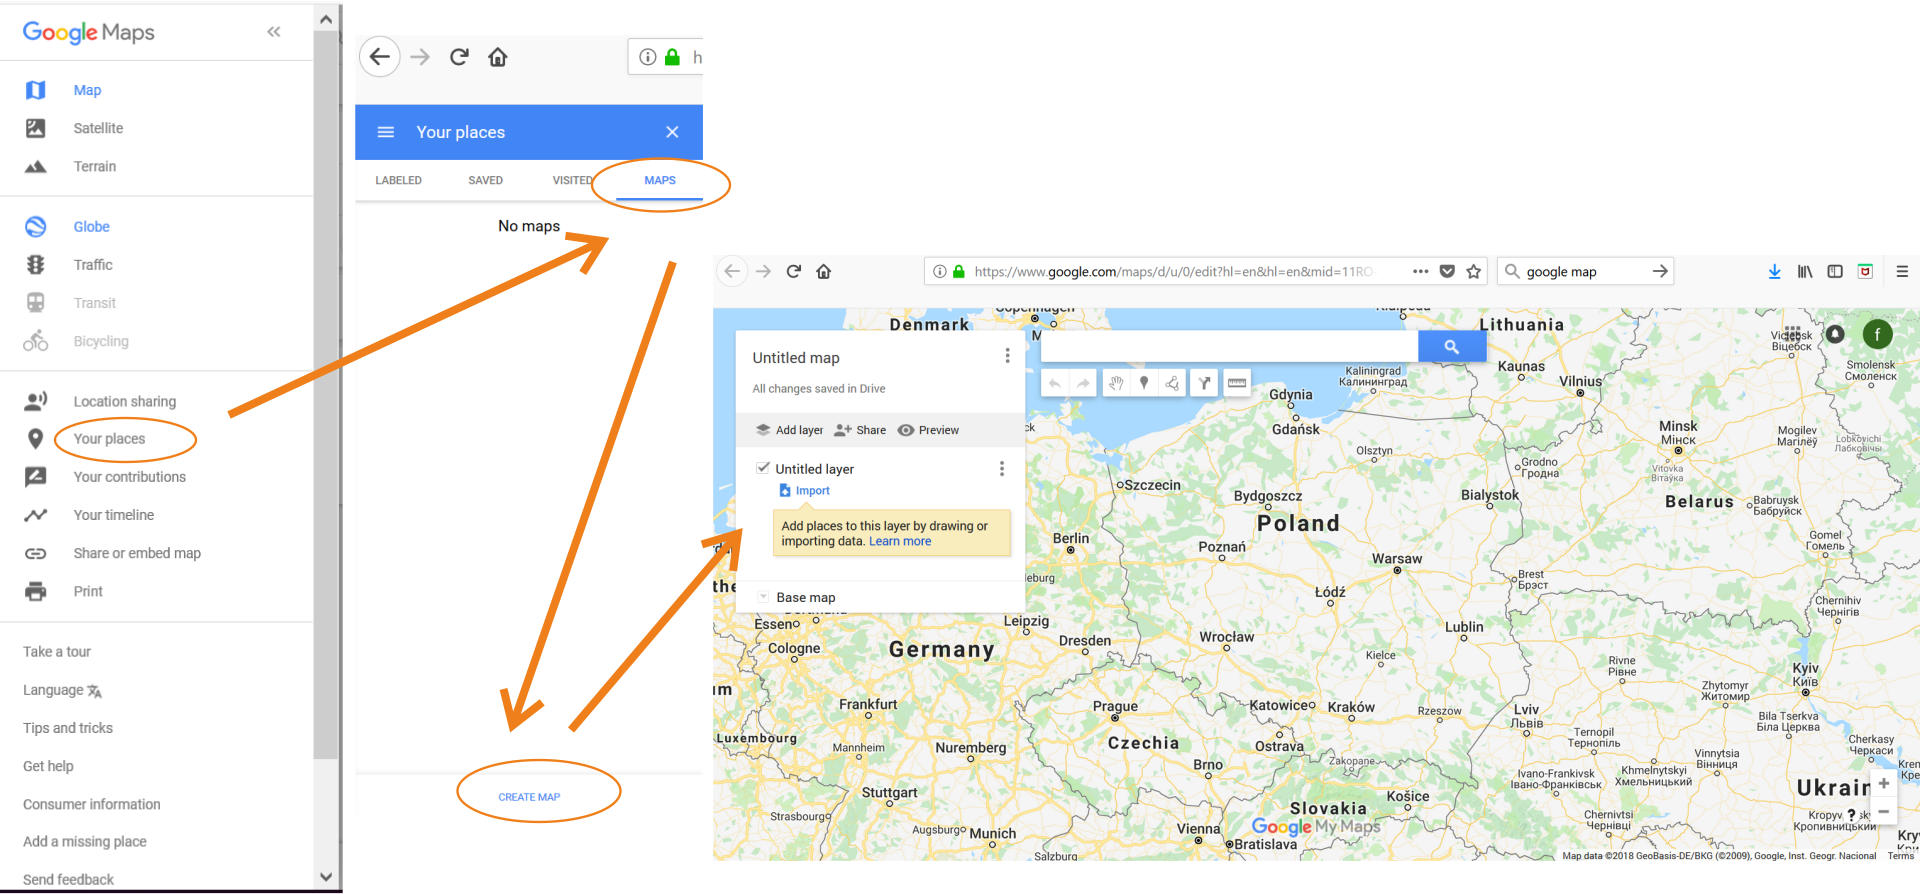Switch to the MAPS tab
1920x894 pixels.
click(x=660, y=181)
